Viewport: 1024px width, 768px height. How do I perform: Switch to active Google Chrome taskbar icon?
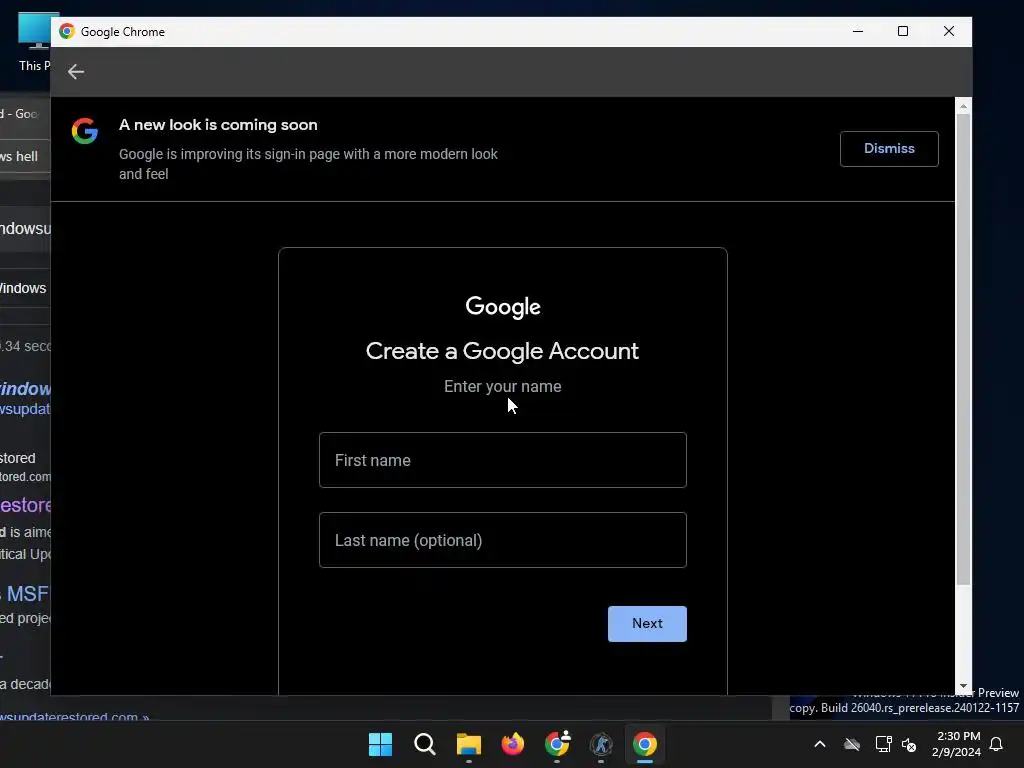(x=645, y=744)
